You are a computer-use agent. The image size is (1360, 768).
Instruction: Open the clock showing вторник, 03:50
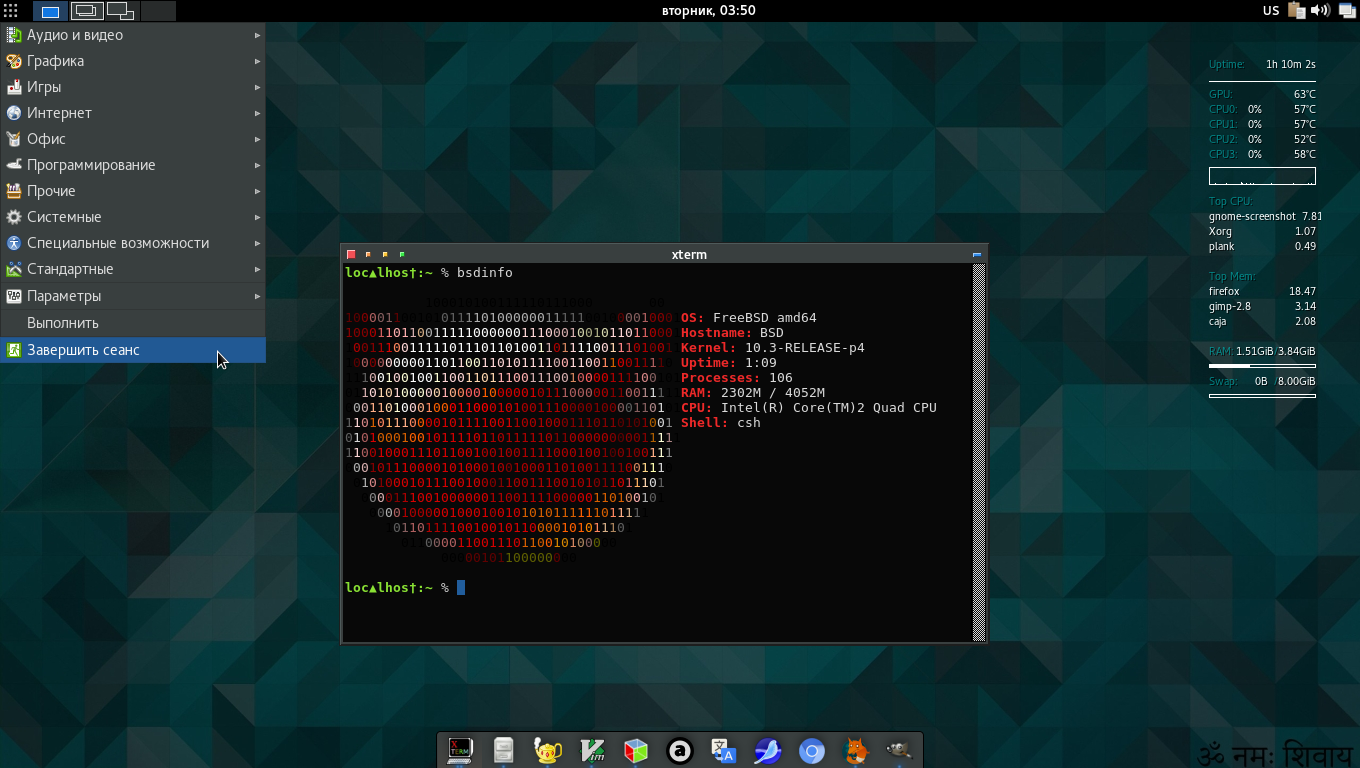pos(708,11)
